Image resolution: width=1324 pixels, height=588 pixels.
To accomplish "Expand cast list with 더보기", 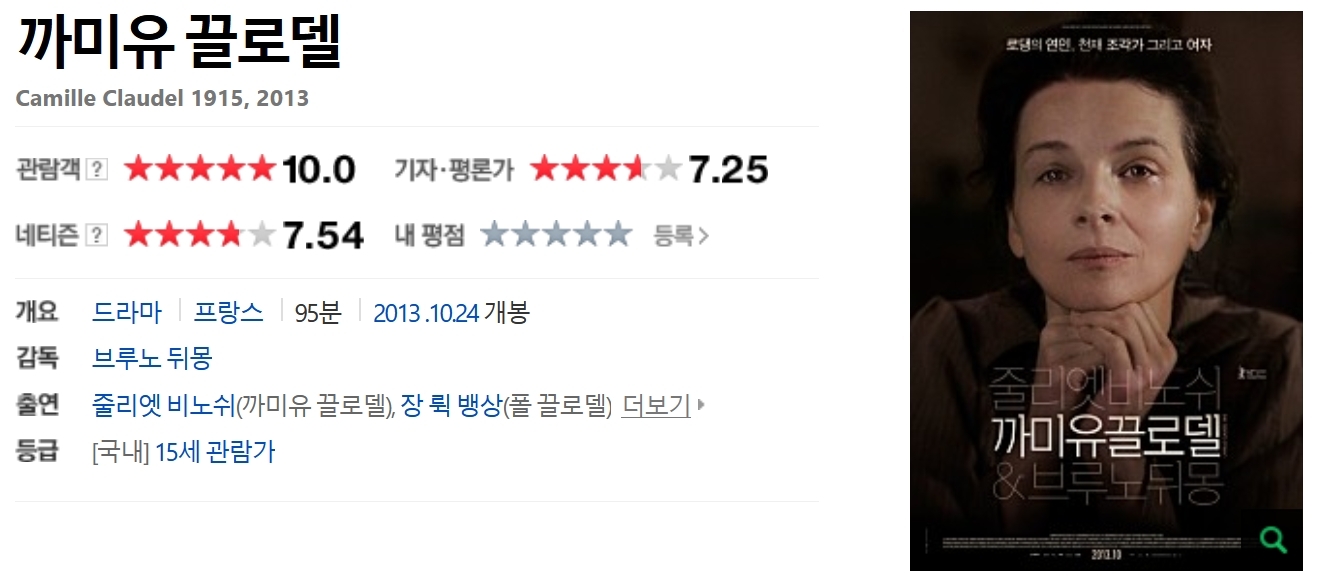I will pyautogui.click(x=656, y=406).
